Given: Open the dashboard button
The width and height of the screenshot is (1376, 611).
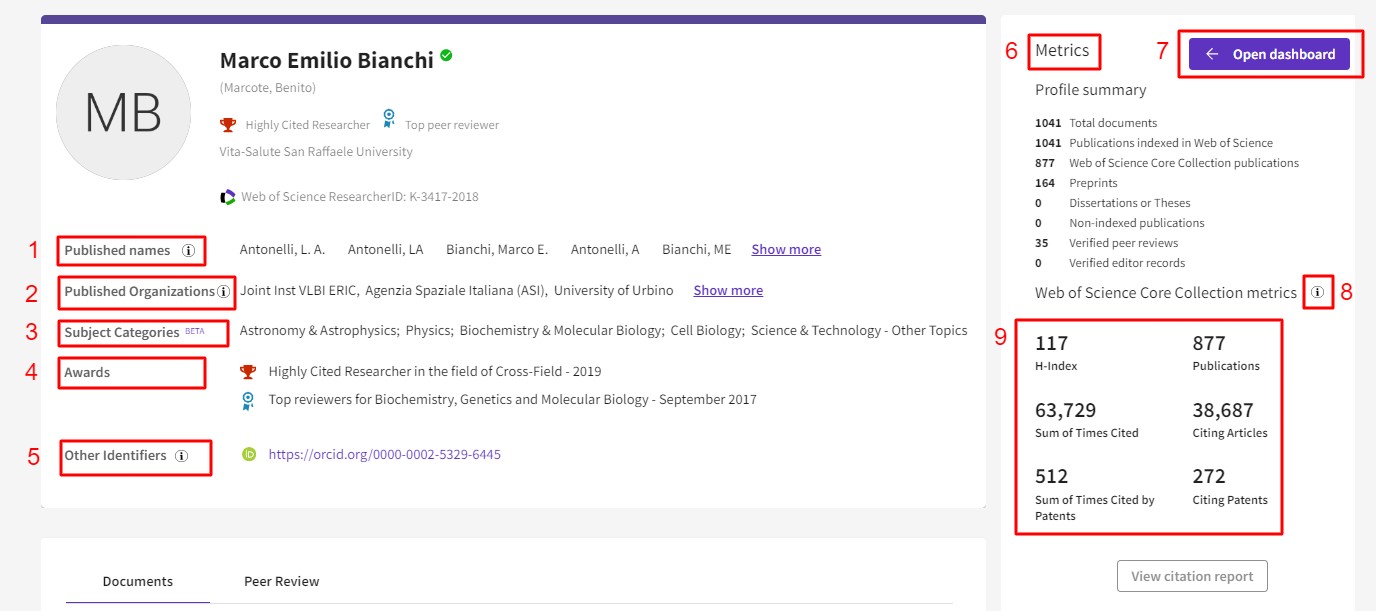Looking at the screenshot, I should click(x=1269, y=54).
